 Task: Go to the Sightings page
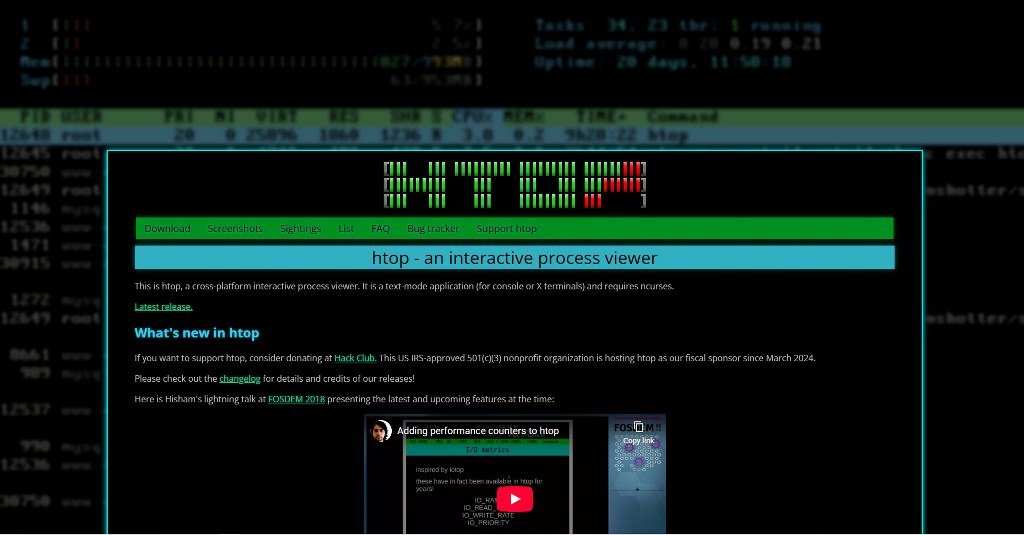point(300,229)
